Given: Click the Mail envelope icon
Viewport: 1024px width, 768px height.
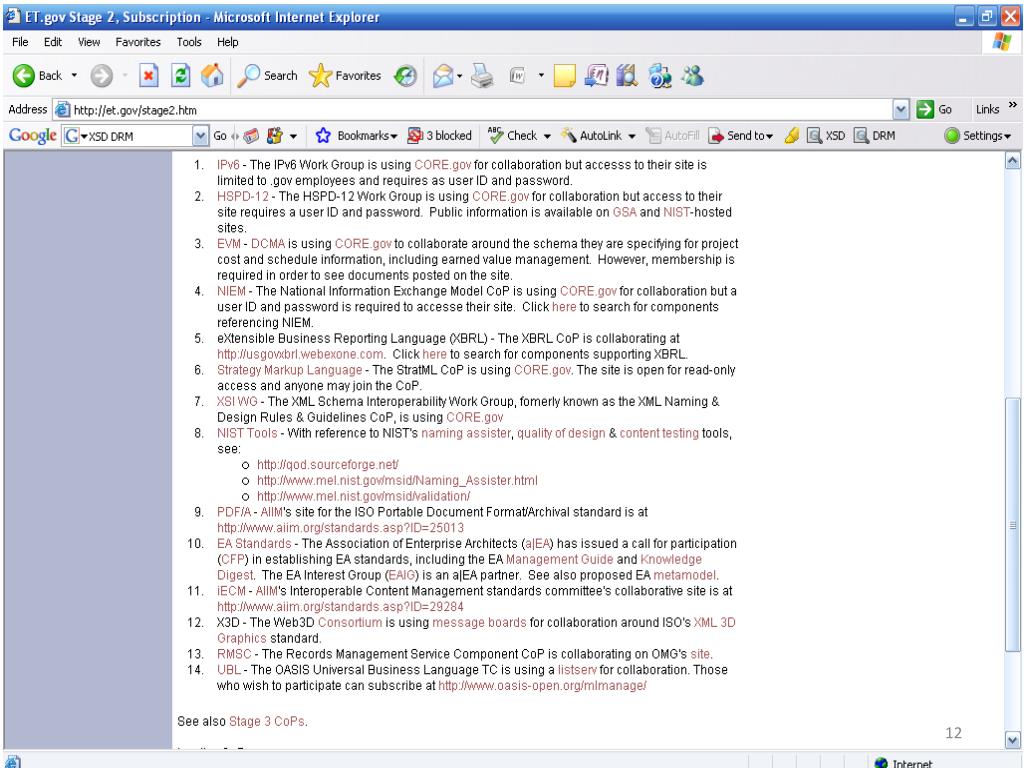Looking at the screenshot, I should pyautogui.click(x=442, y=76).
